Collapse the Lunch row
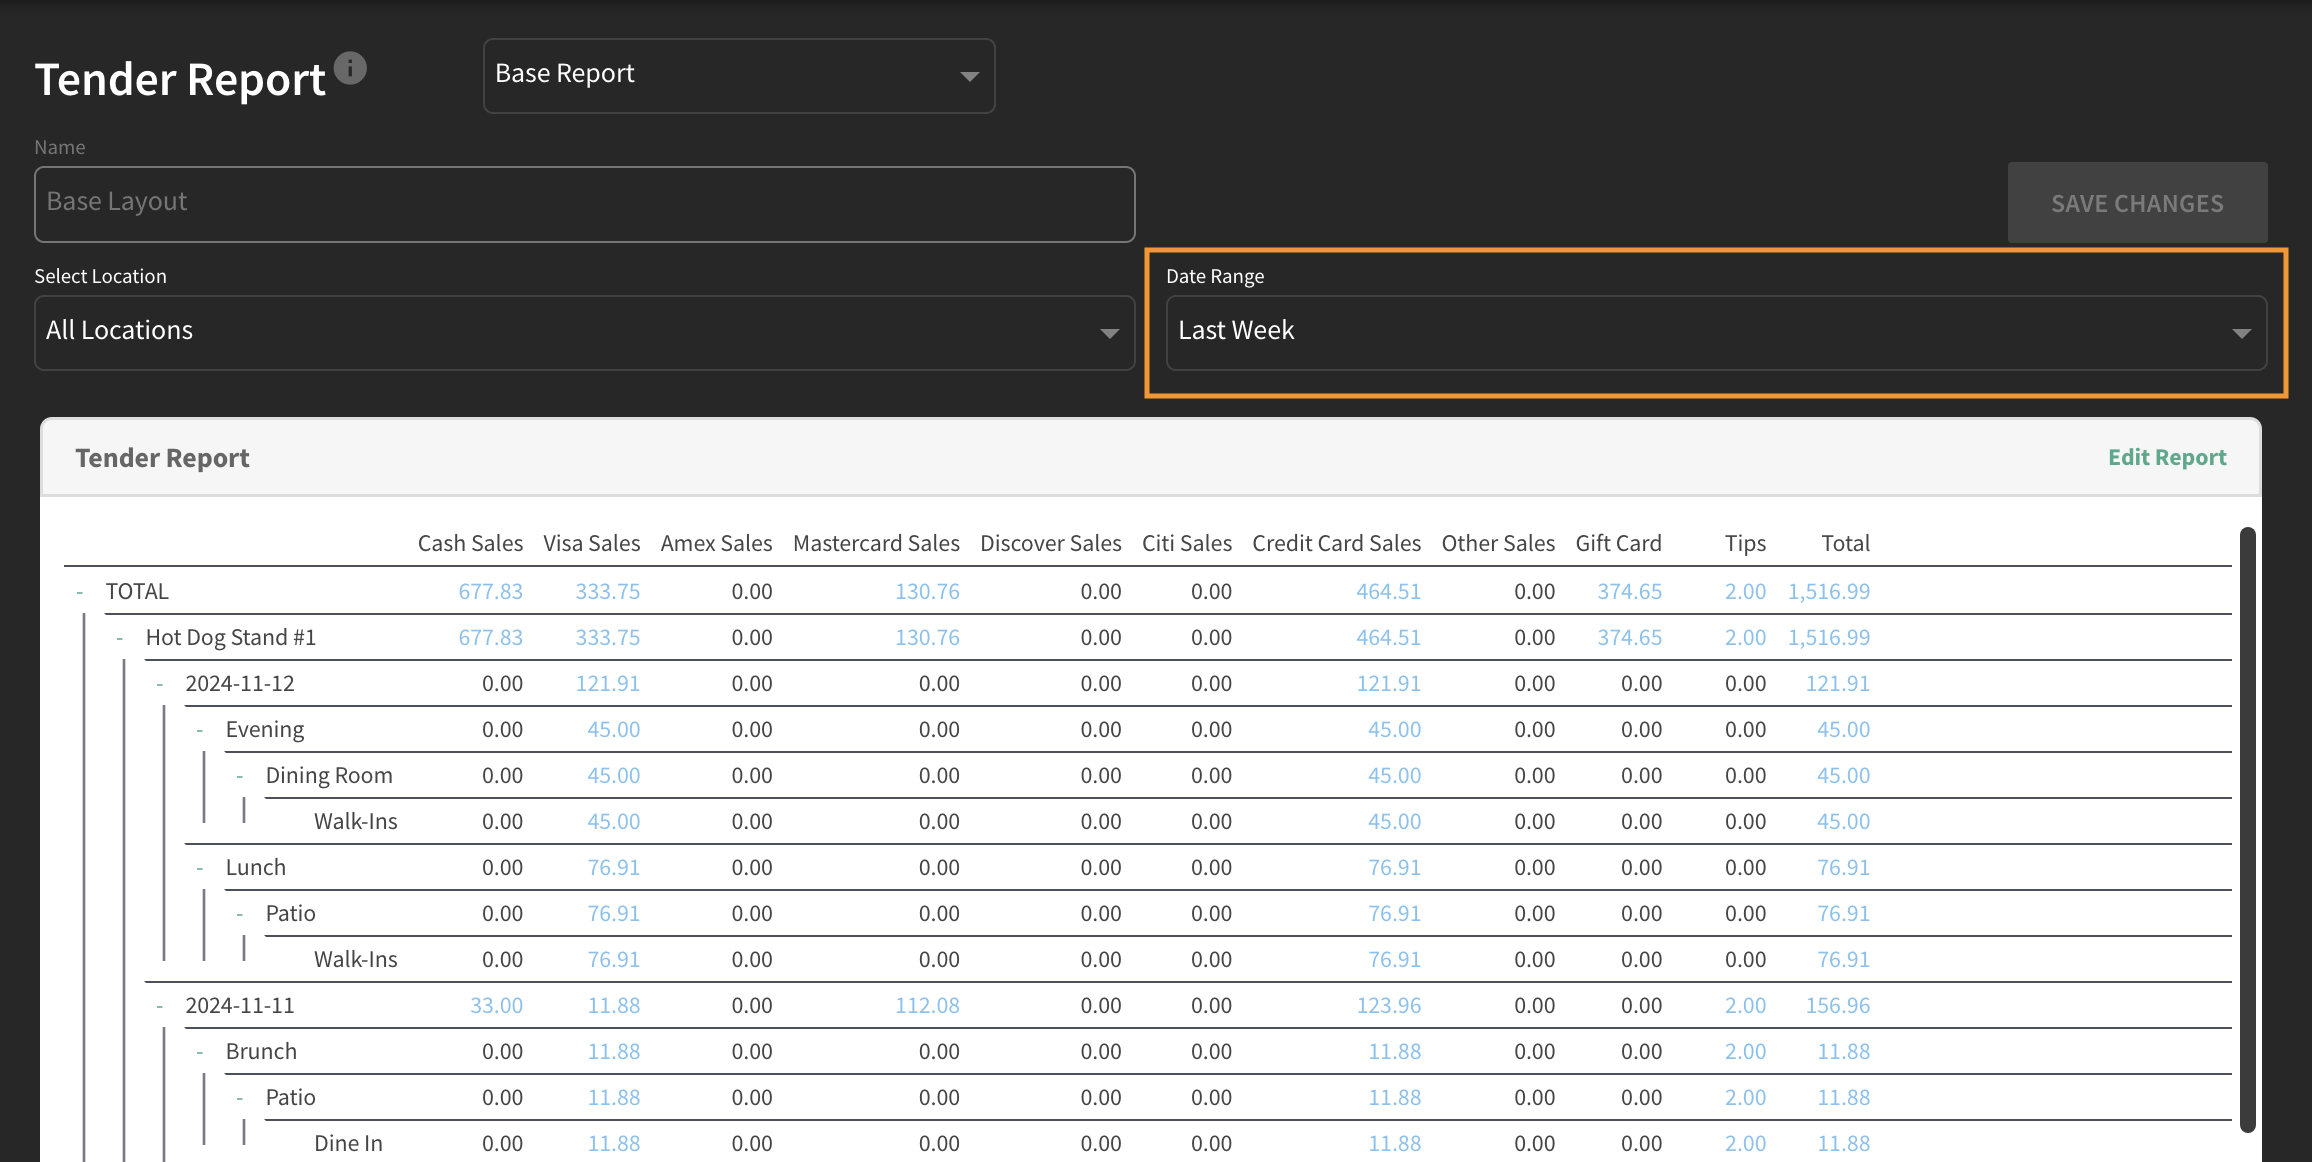The height and width of the screenshot is (1162, 2312). [200, 868]
